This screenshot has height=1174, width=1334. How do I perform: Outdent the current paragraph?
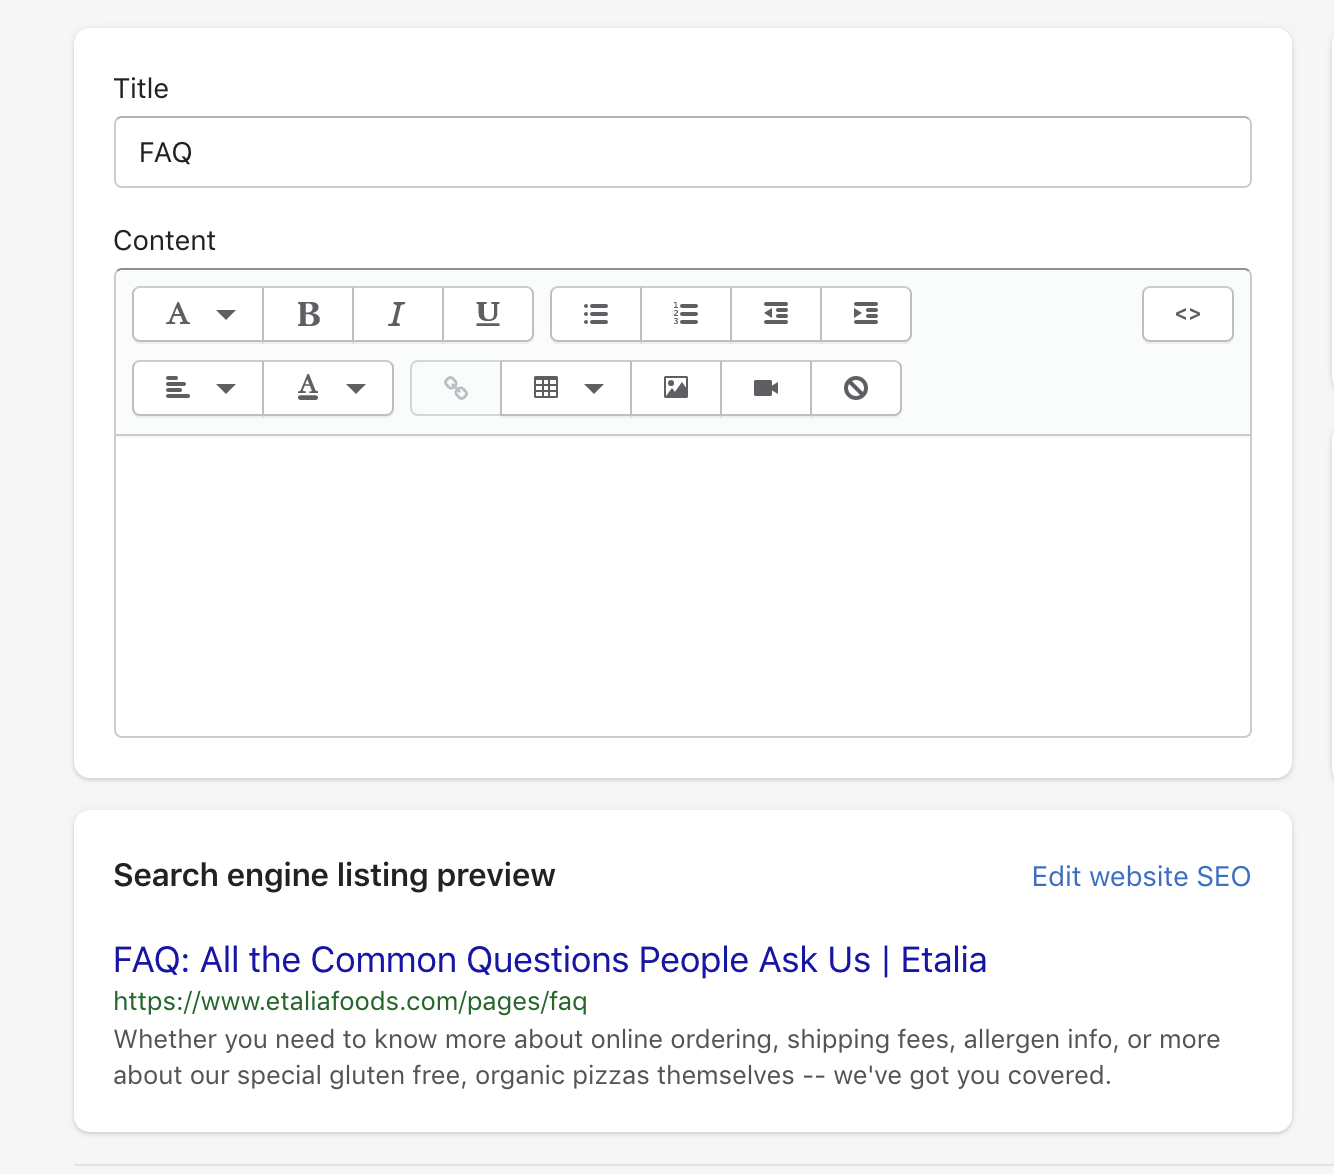[776, 314]
